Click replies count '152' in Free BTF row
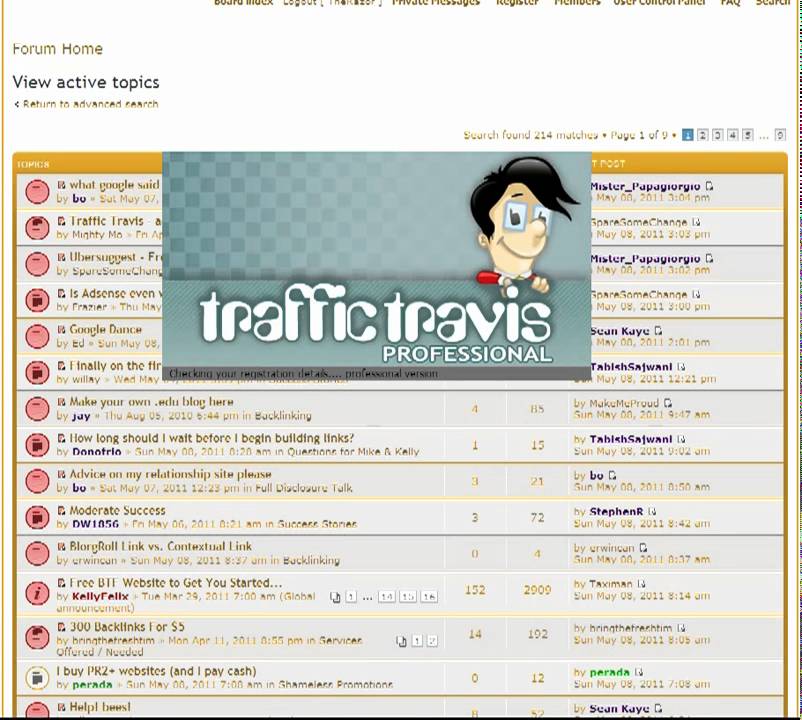 tap(475, 590)
